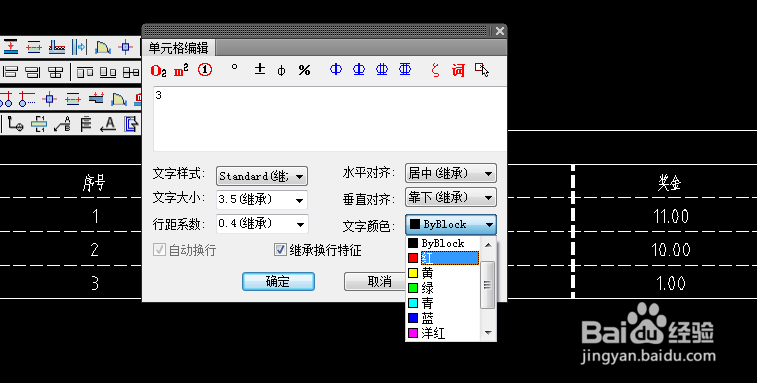Open the 垂直对齐 靠下 dropdown

[450, 197]
